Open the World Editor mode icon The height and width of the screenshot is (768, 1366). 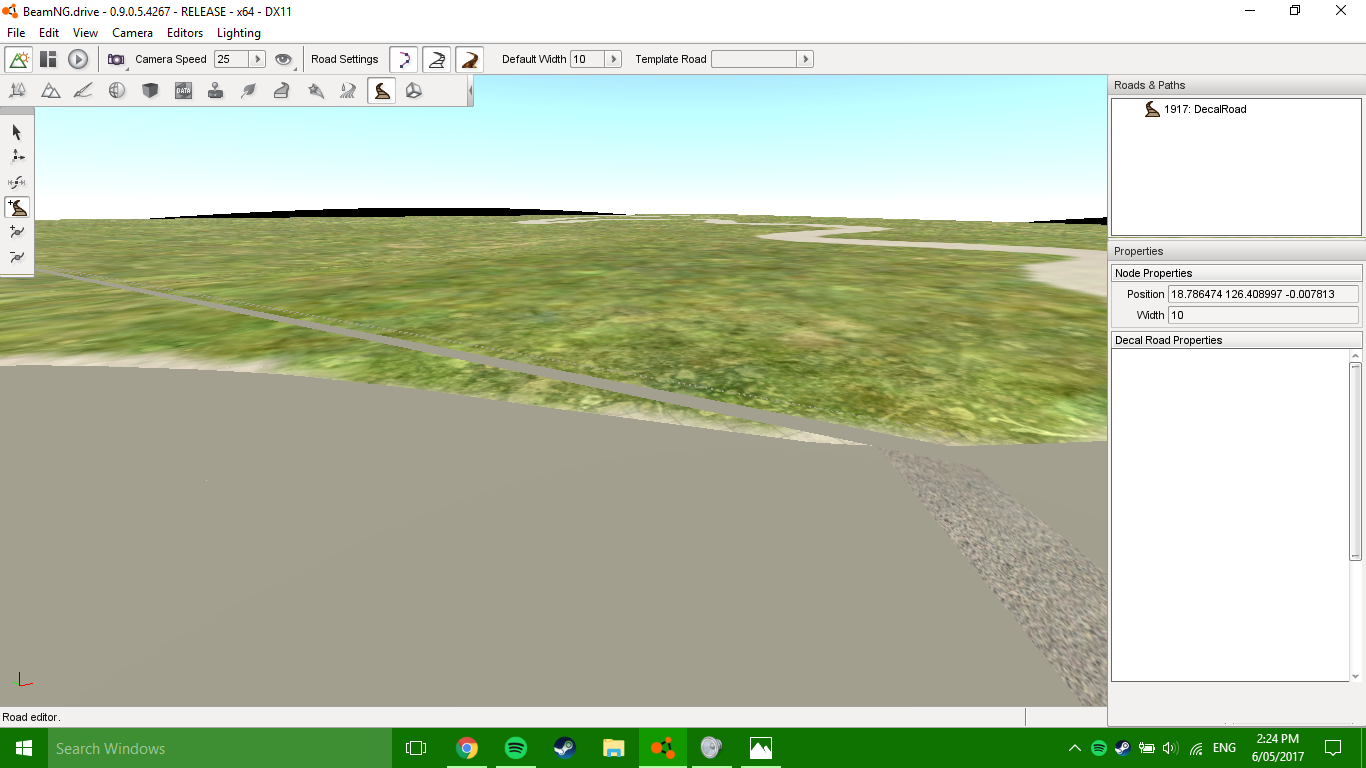pyautogui.click(x=19, y=59)
